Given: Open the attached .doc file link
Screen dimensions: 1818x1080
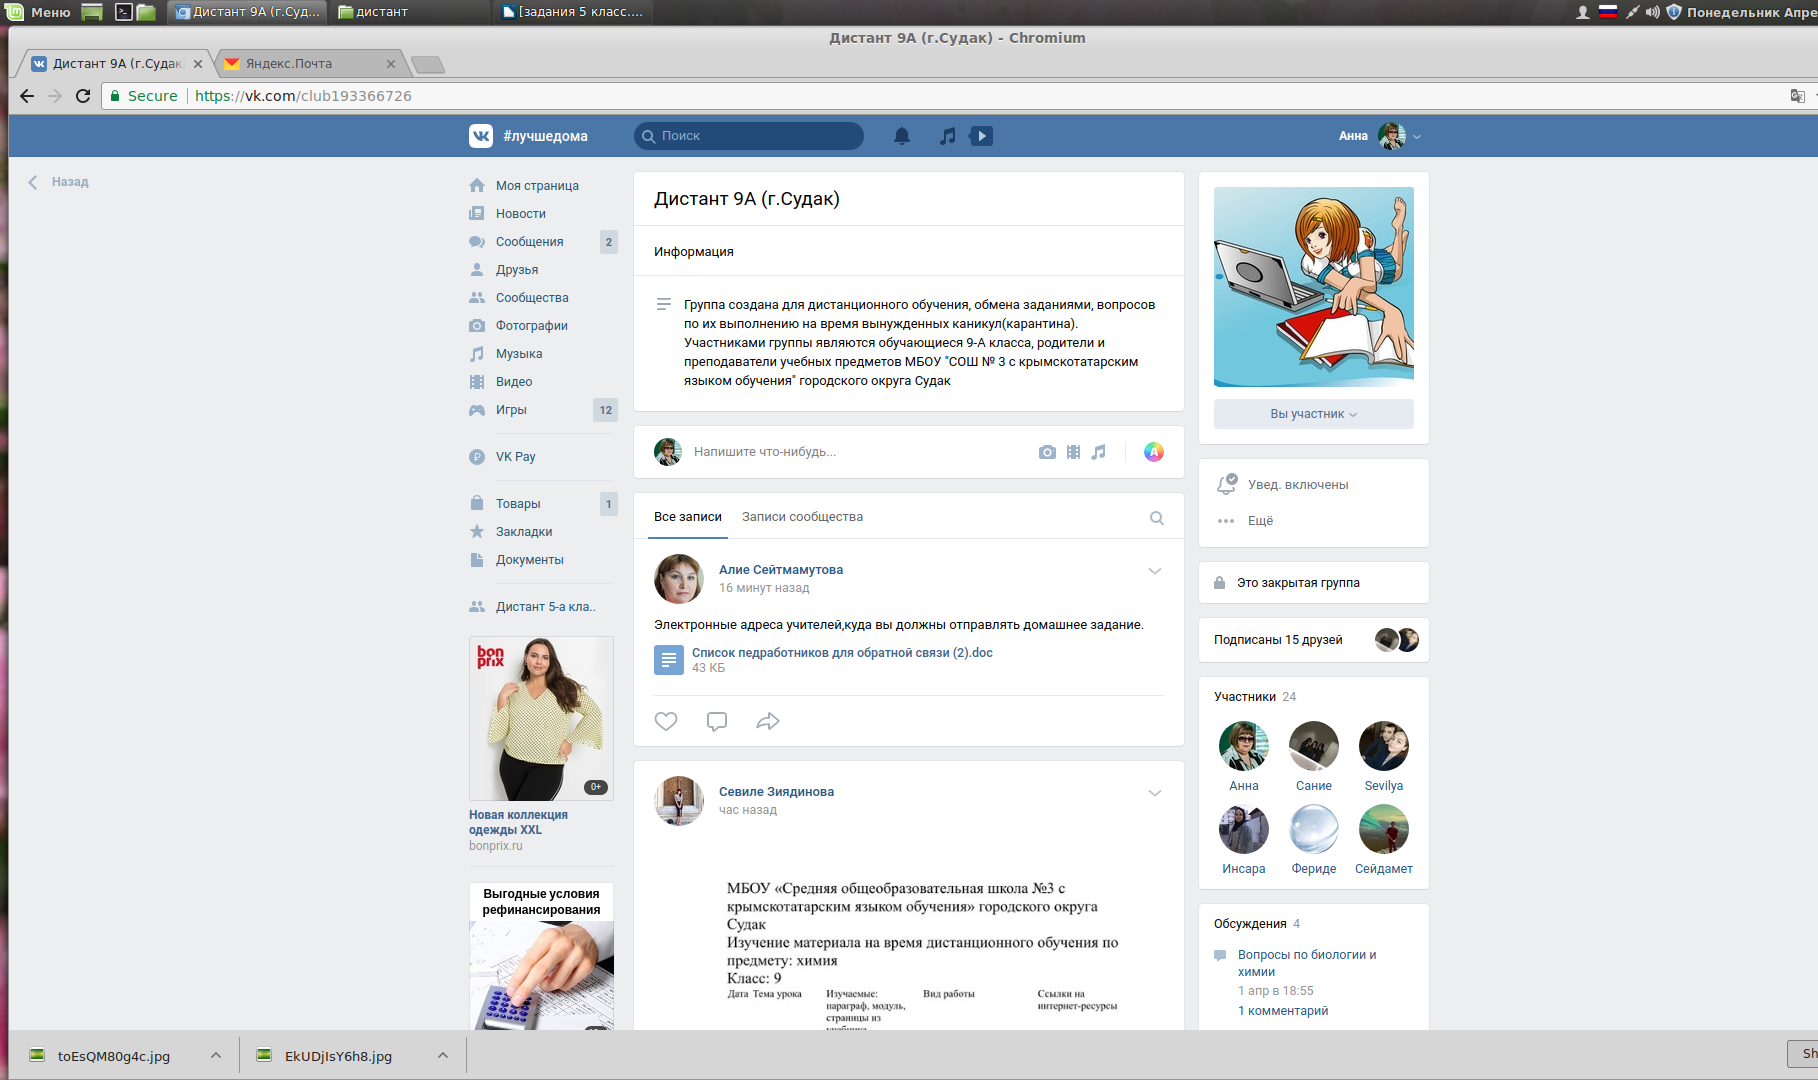Looking at the screenshot, I should (841, 653).
